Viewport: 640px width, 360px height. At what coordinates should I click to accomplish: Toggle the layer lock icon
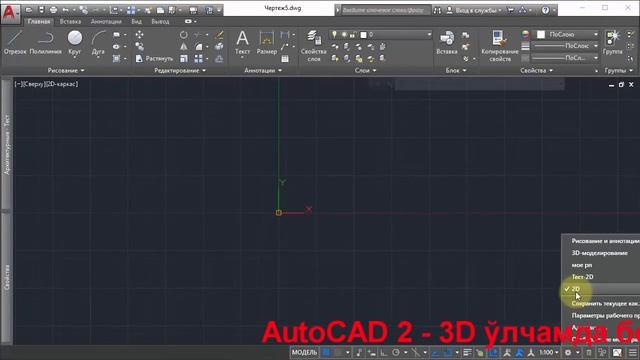pyautogui.click(x=353, y=35)
